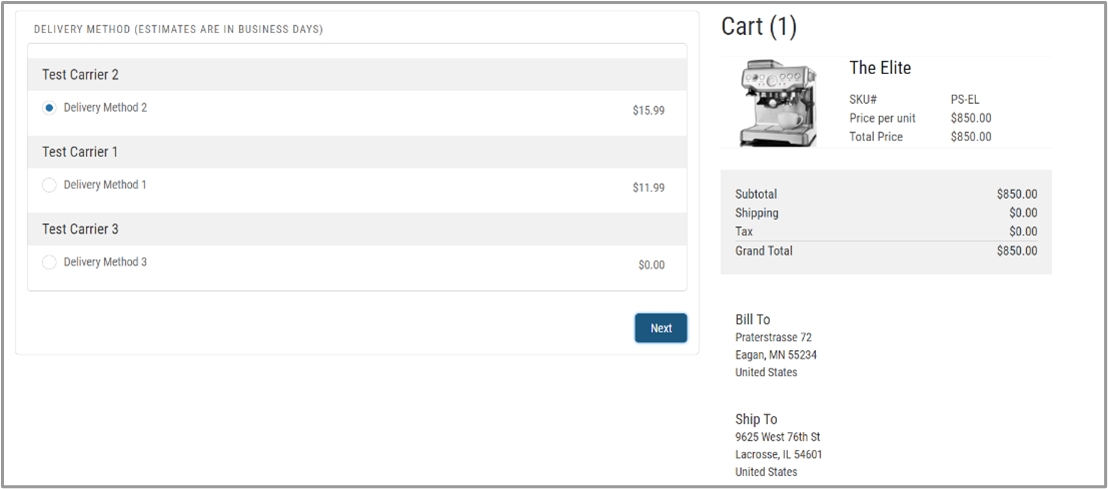This screenshot has height=489, width=1108.
Task: Open the espresso machine product thumbnail
Action: [778, 103]
